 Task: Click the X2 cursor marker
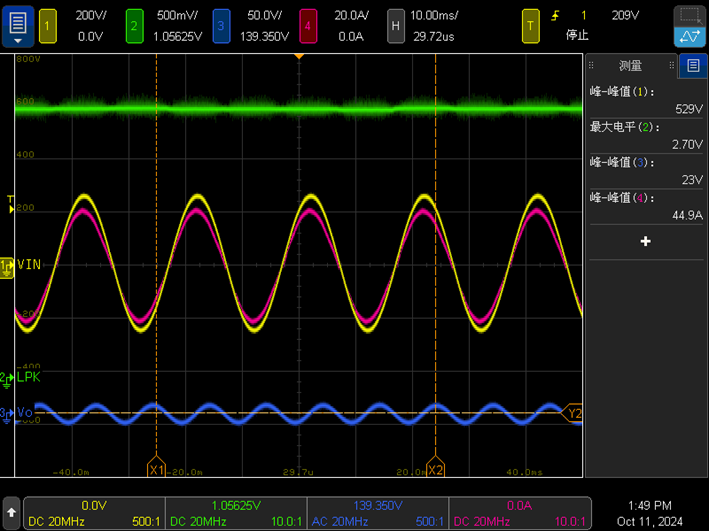[x=435, y=469]
